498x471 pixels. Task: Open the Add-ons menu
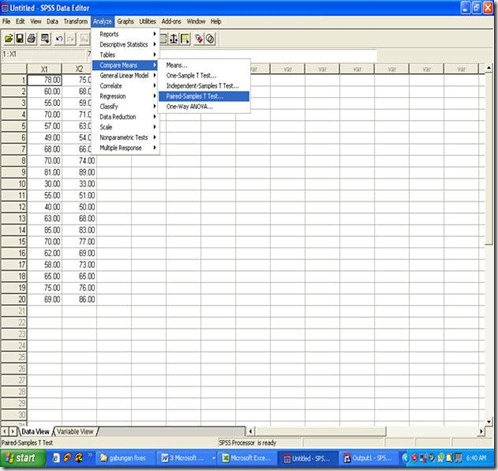(x=171, y=22)
